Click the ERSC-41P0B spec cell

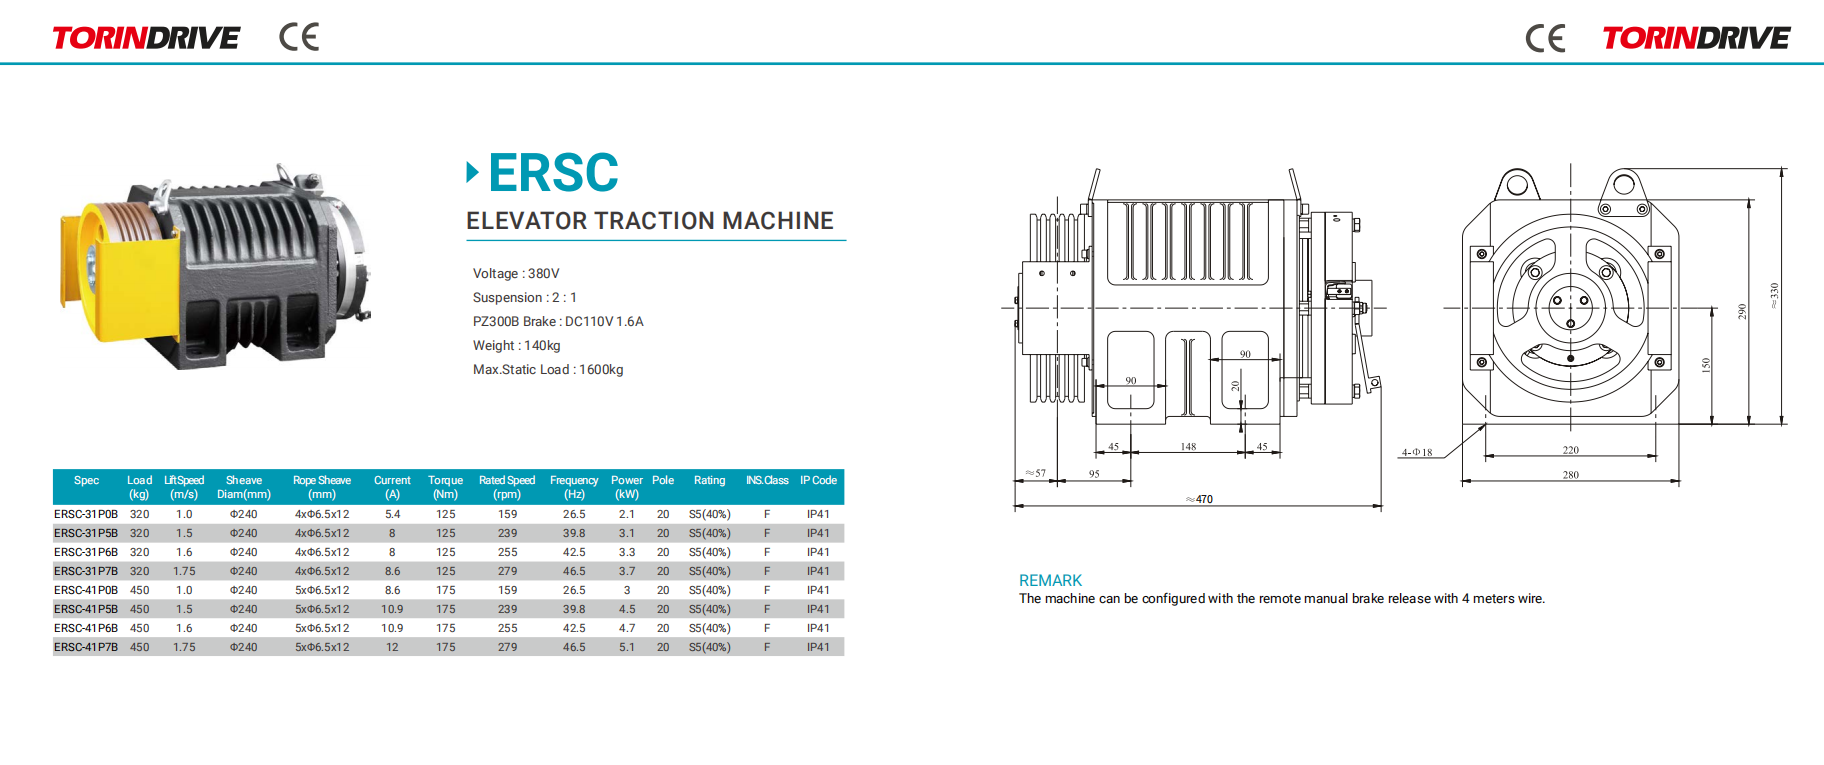86,591
